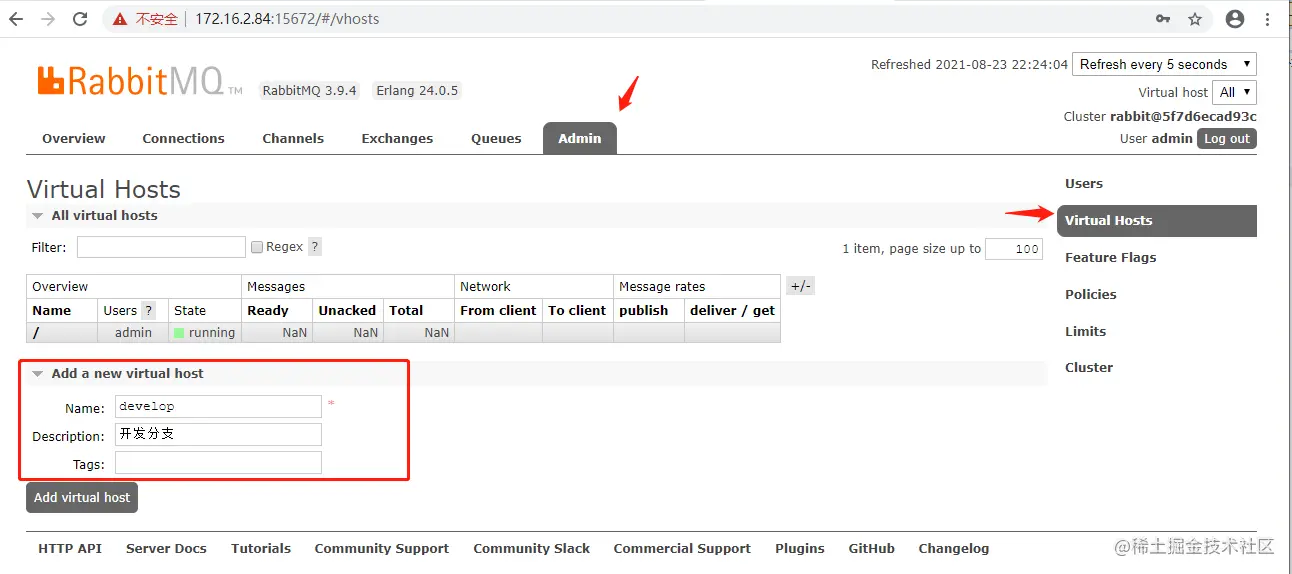This screenshot has width=1292, height=574.
Task: Sort by the Ready column header
Action: [x=268, y=311]
